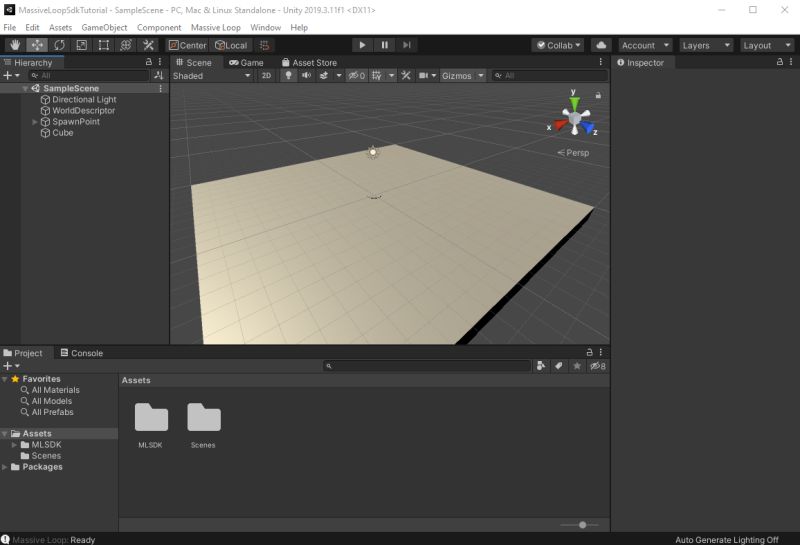Start Play mode
The width and height of the screenshot is (800, 545).
click(x=362, y=45)
